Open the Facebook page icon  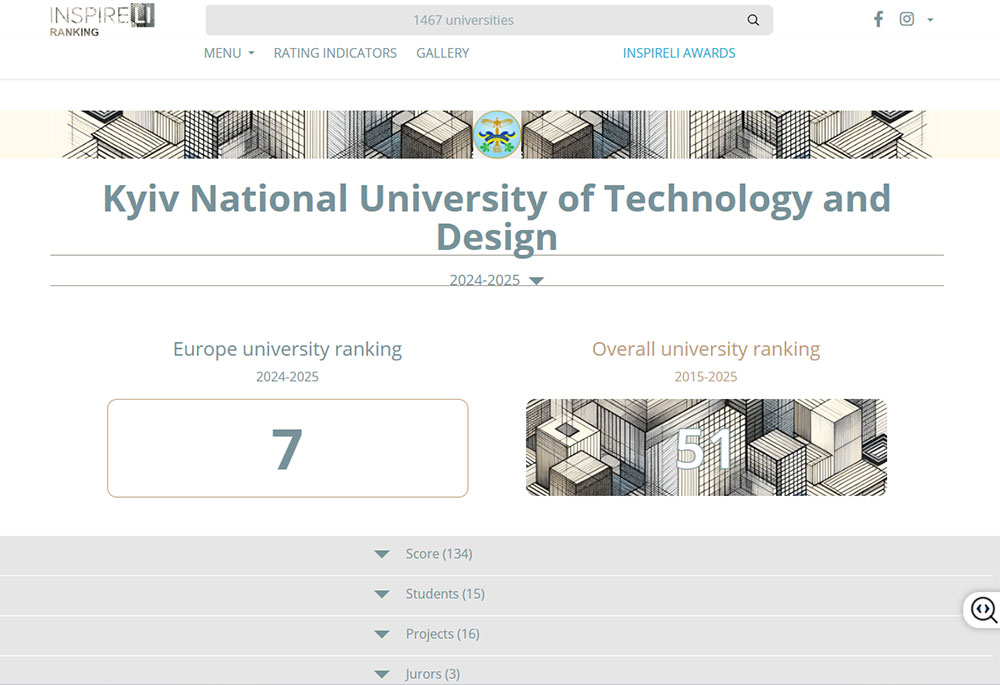click(x=878, y=19)
